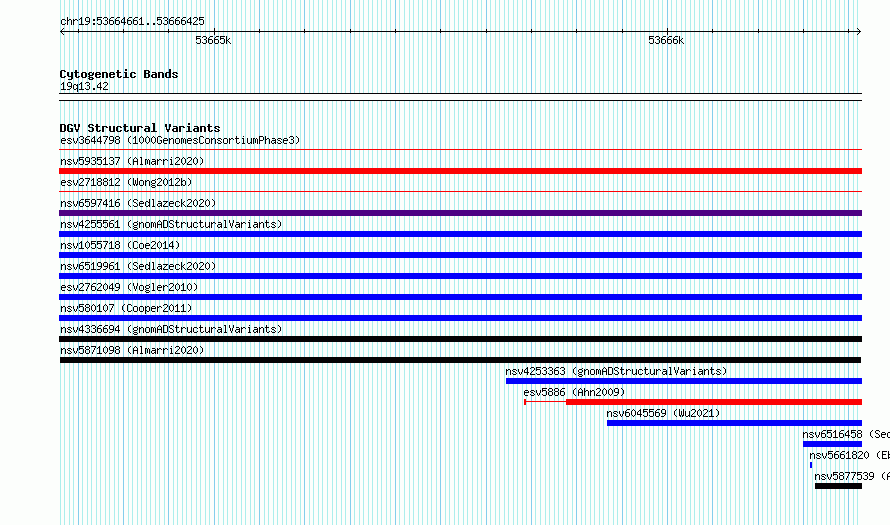Image resolution: width=890 pixels, height=525 pixels.
Task: Open esv2718812 (Wong2012b) label
Action: pyautogui.click(x=126, y=182)
